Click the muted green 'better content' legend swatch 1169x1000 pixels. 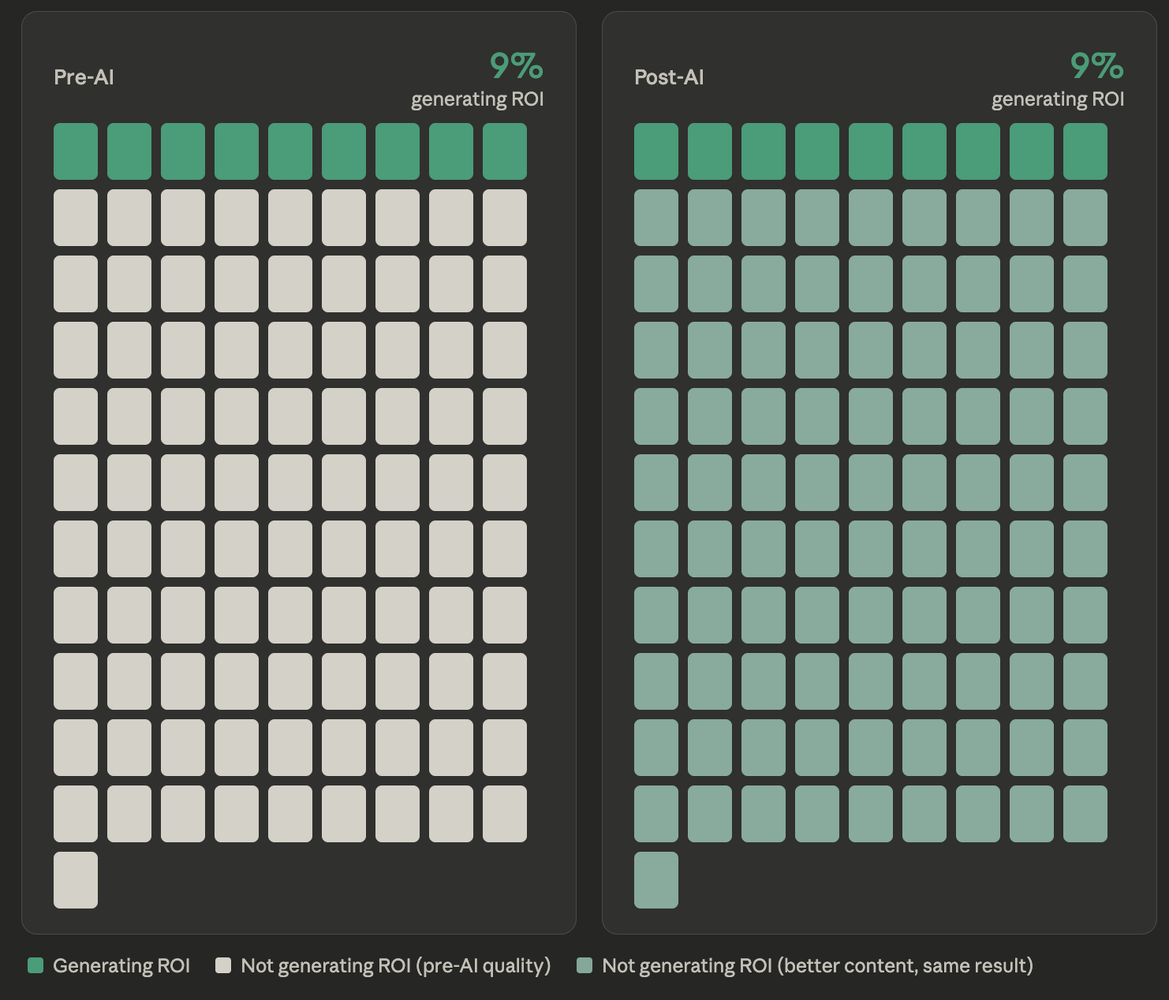point(584,966)
